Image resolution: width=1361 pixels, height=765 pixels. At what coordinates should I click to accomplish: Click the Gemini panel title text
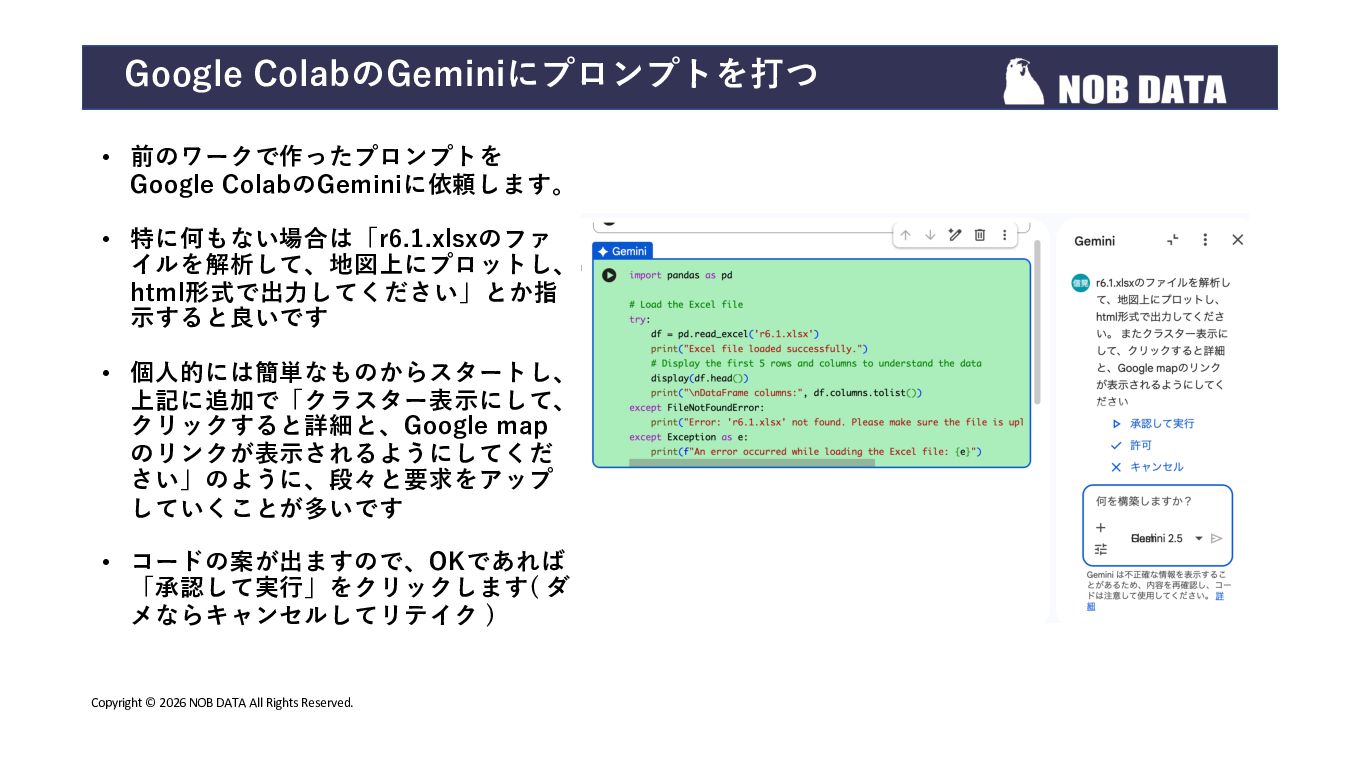pyautogui.click(x=1094, y=241)
